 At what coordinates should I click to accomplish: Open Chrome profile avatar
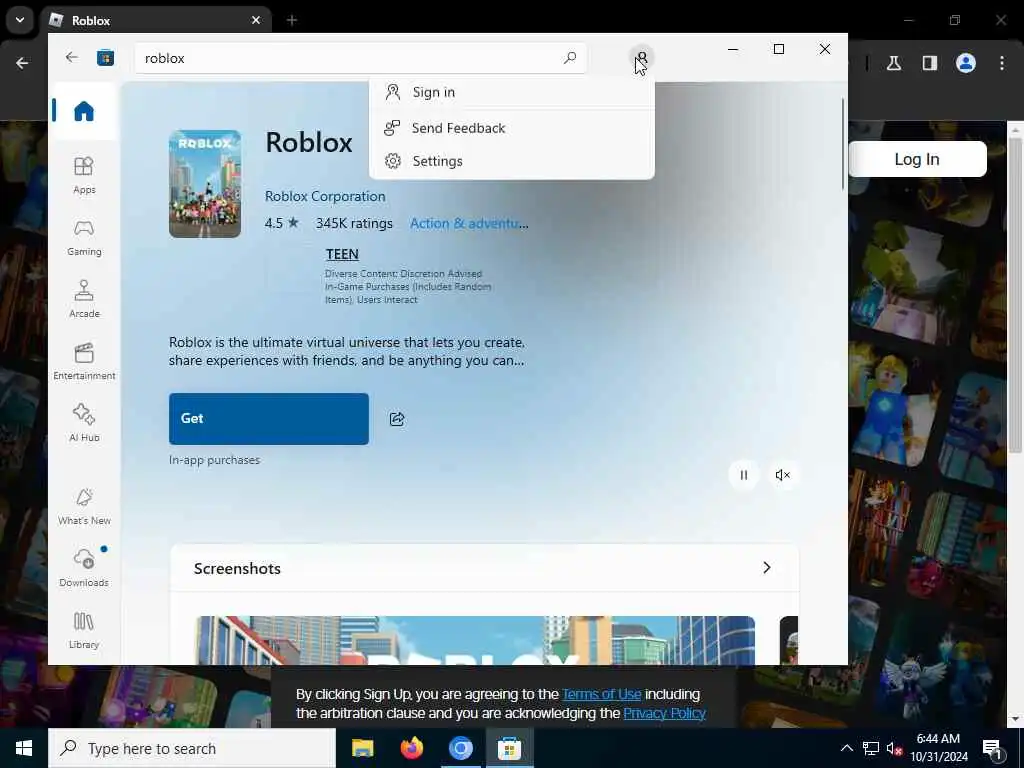coord(966,63)
